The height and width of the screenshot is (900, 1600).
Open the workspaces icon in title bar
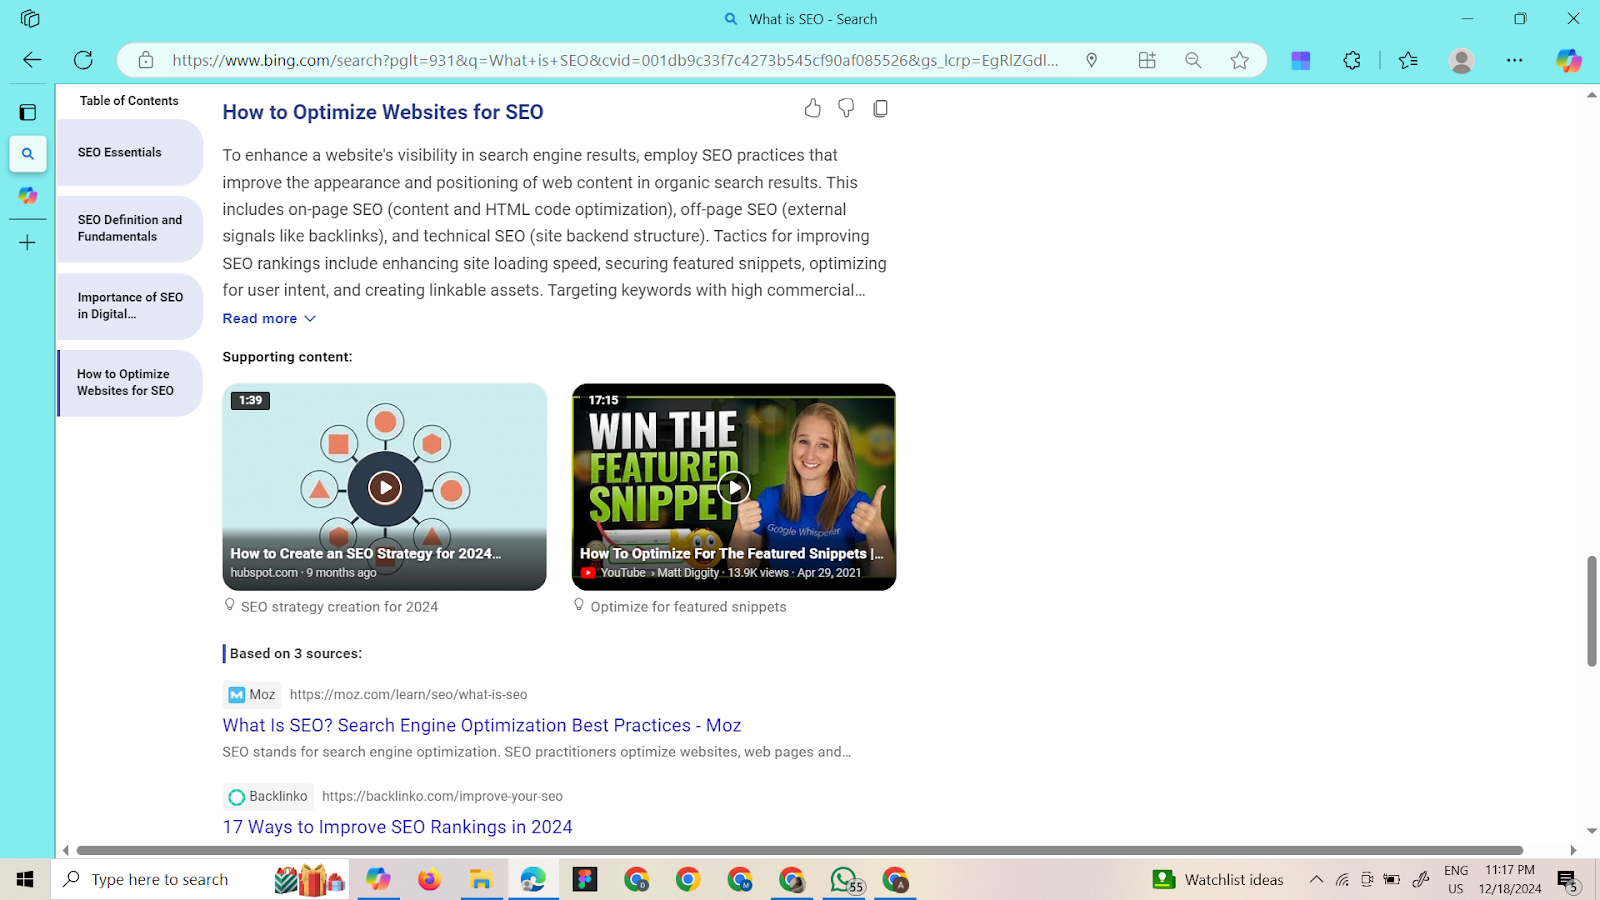pyautogui.click(x=30, y=19)
